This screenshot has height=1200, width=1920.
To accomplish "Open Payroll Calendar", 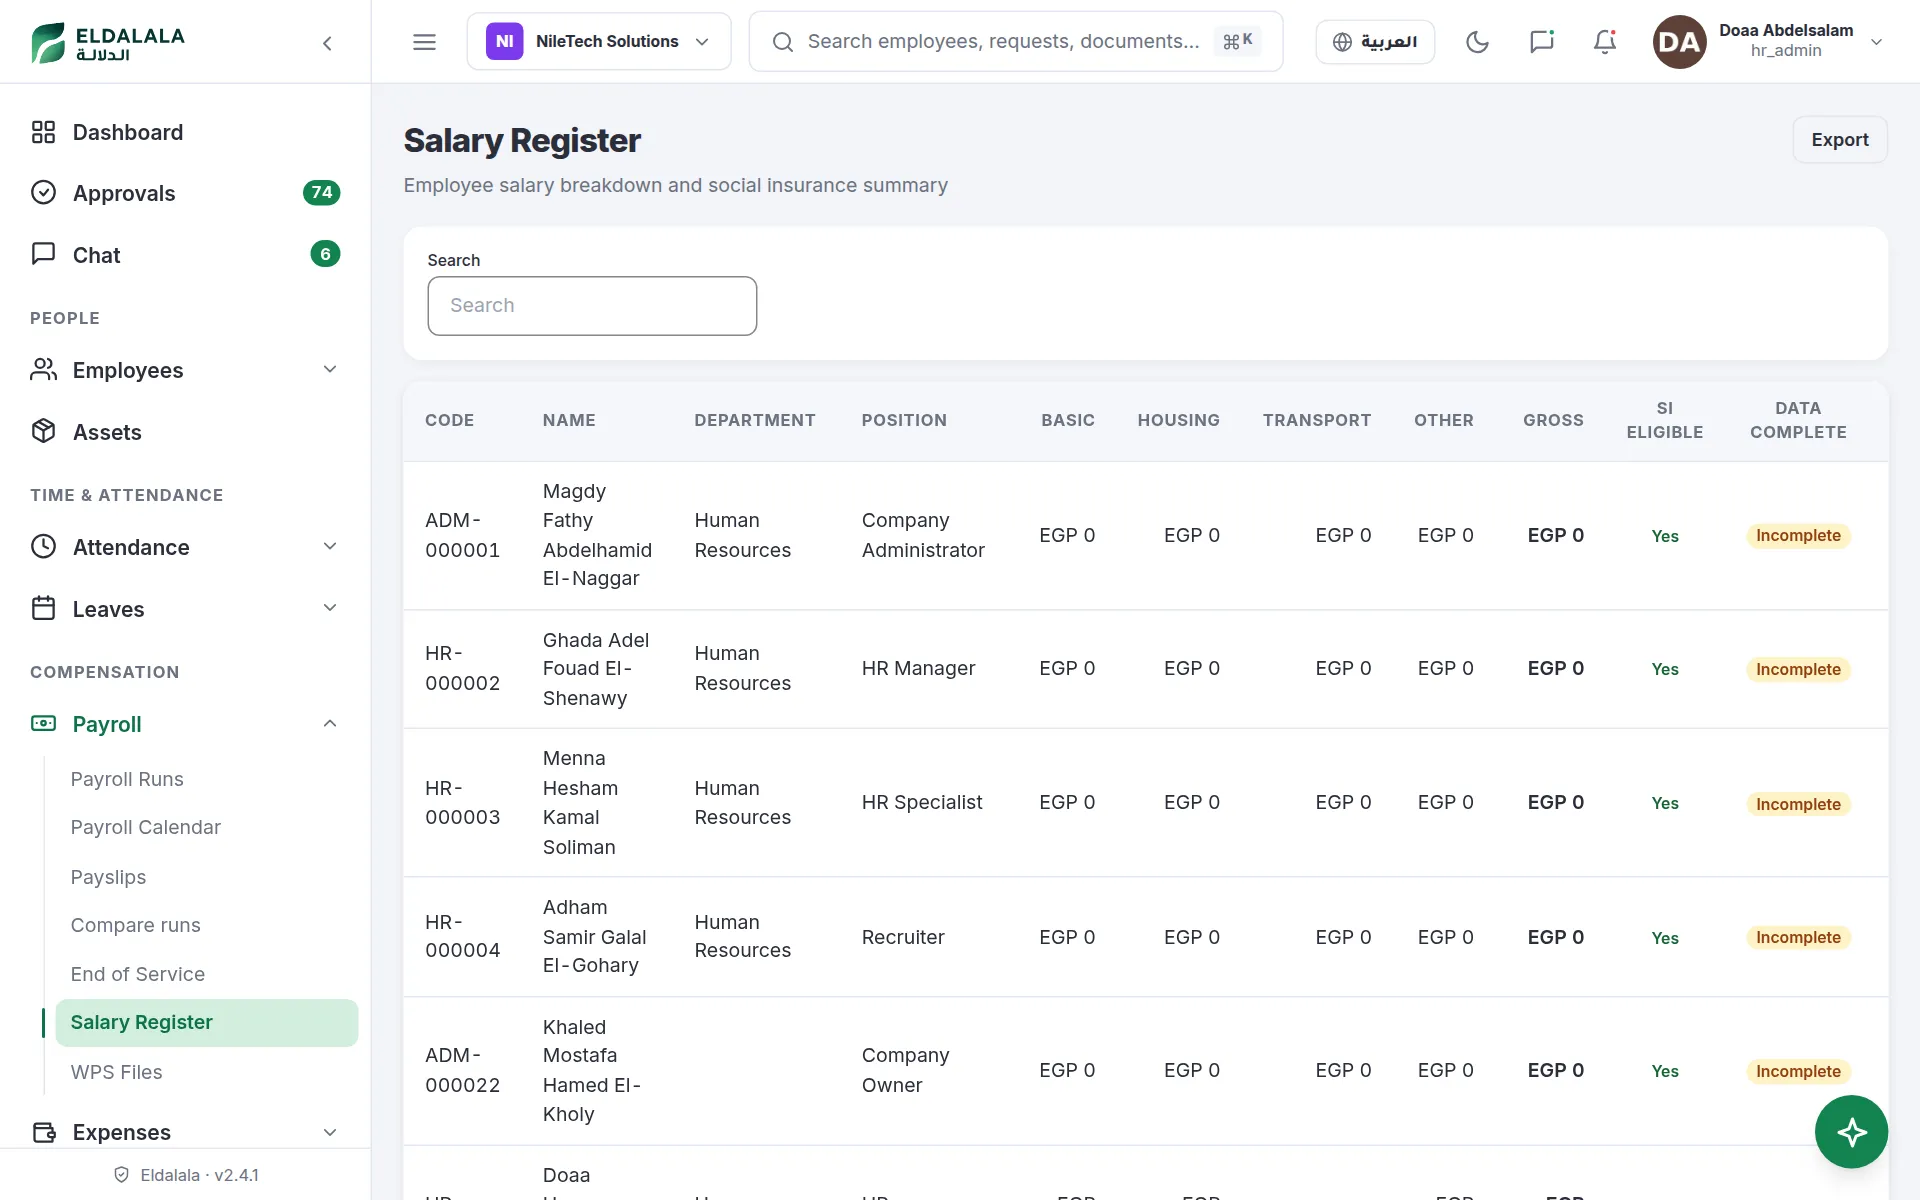I will (x=145, y=827).
